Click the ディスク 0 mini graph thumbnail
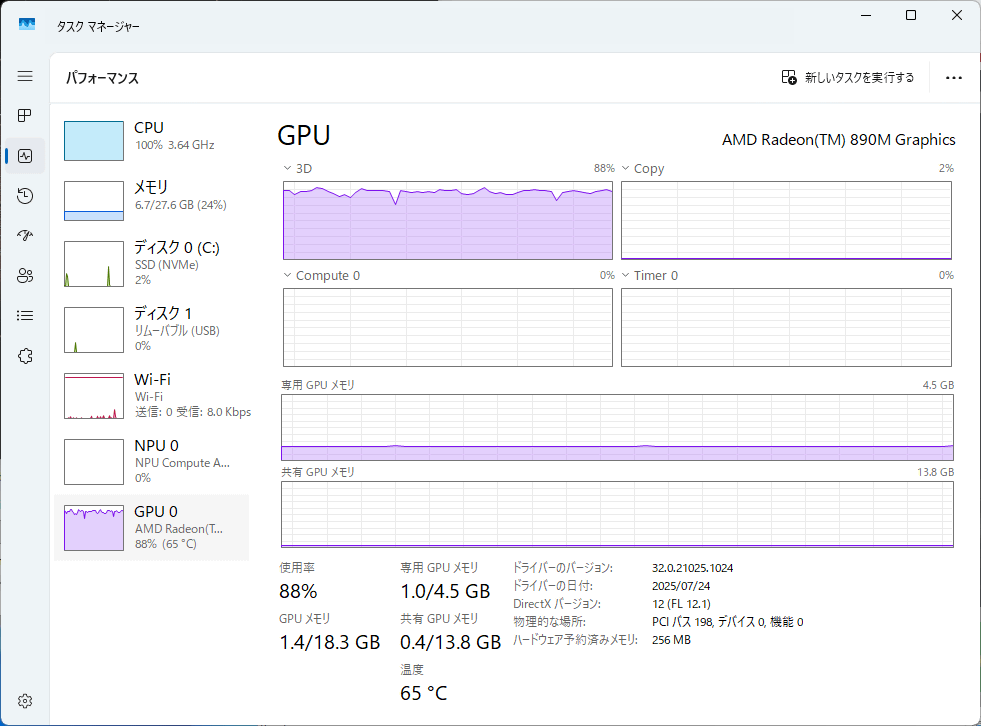This screenshot has width=981, height=726. [x=94, y=264]
